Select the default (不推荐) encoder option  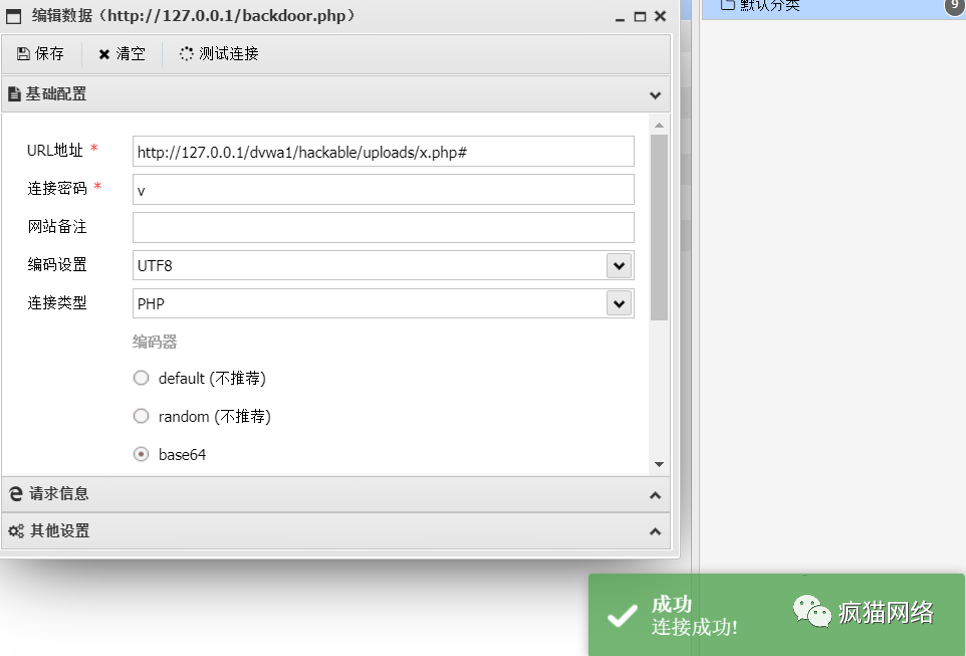tap(141, 378)
